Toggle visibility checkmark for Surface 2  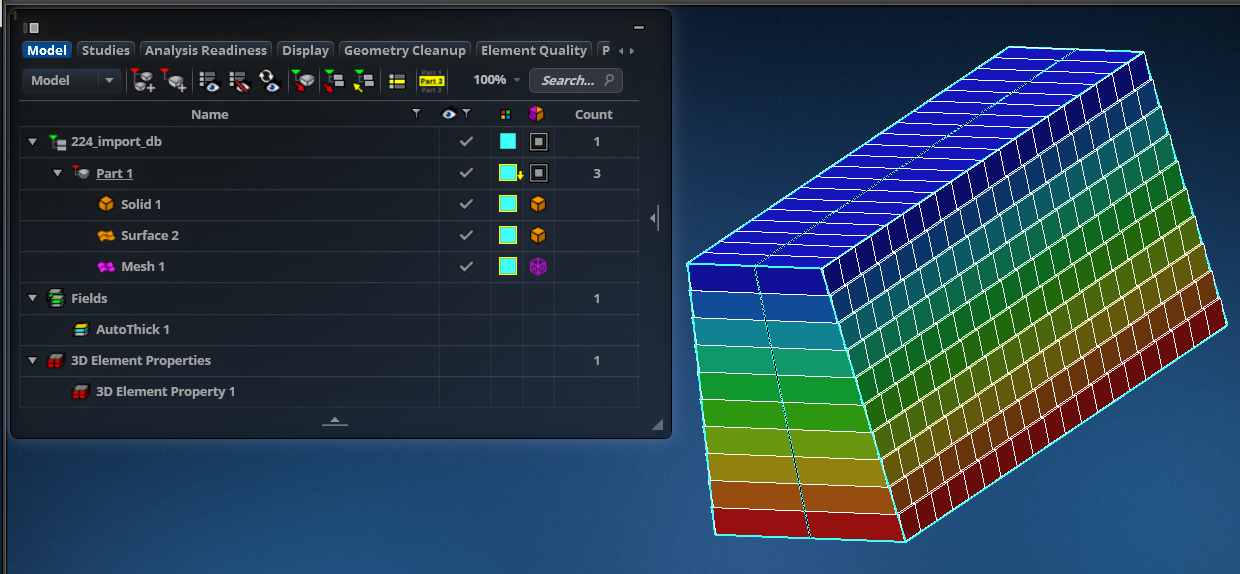coord(465,236)
